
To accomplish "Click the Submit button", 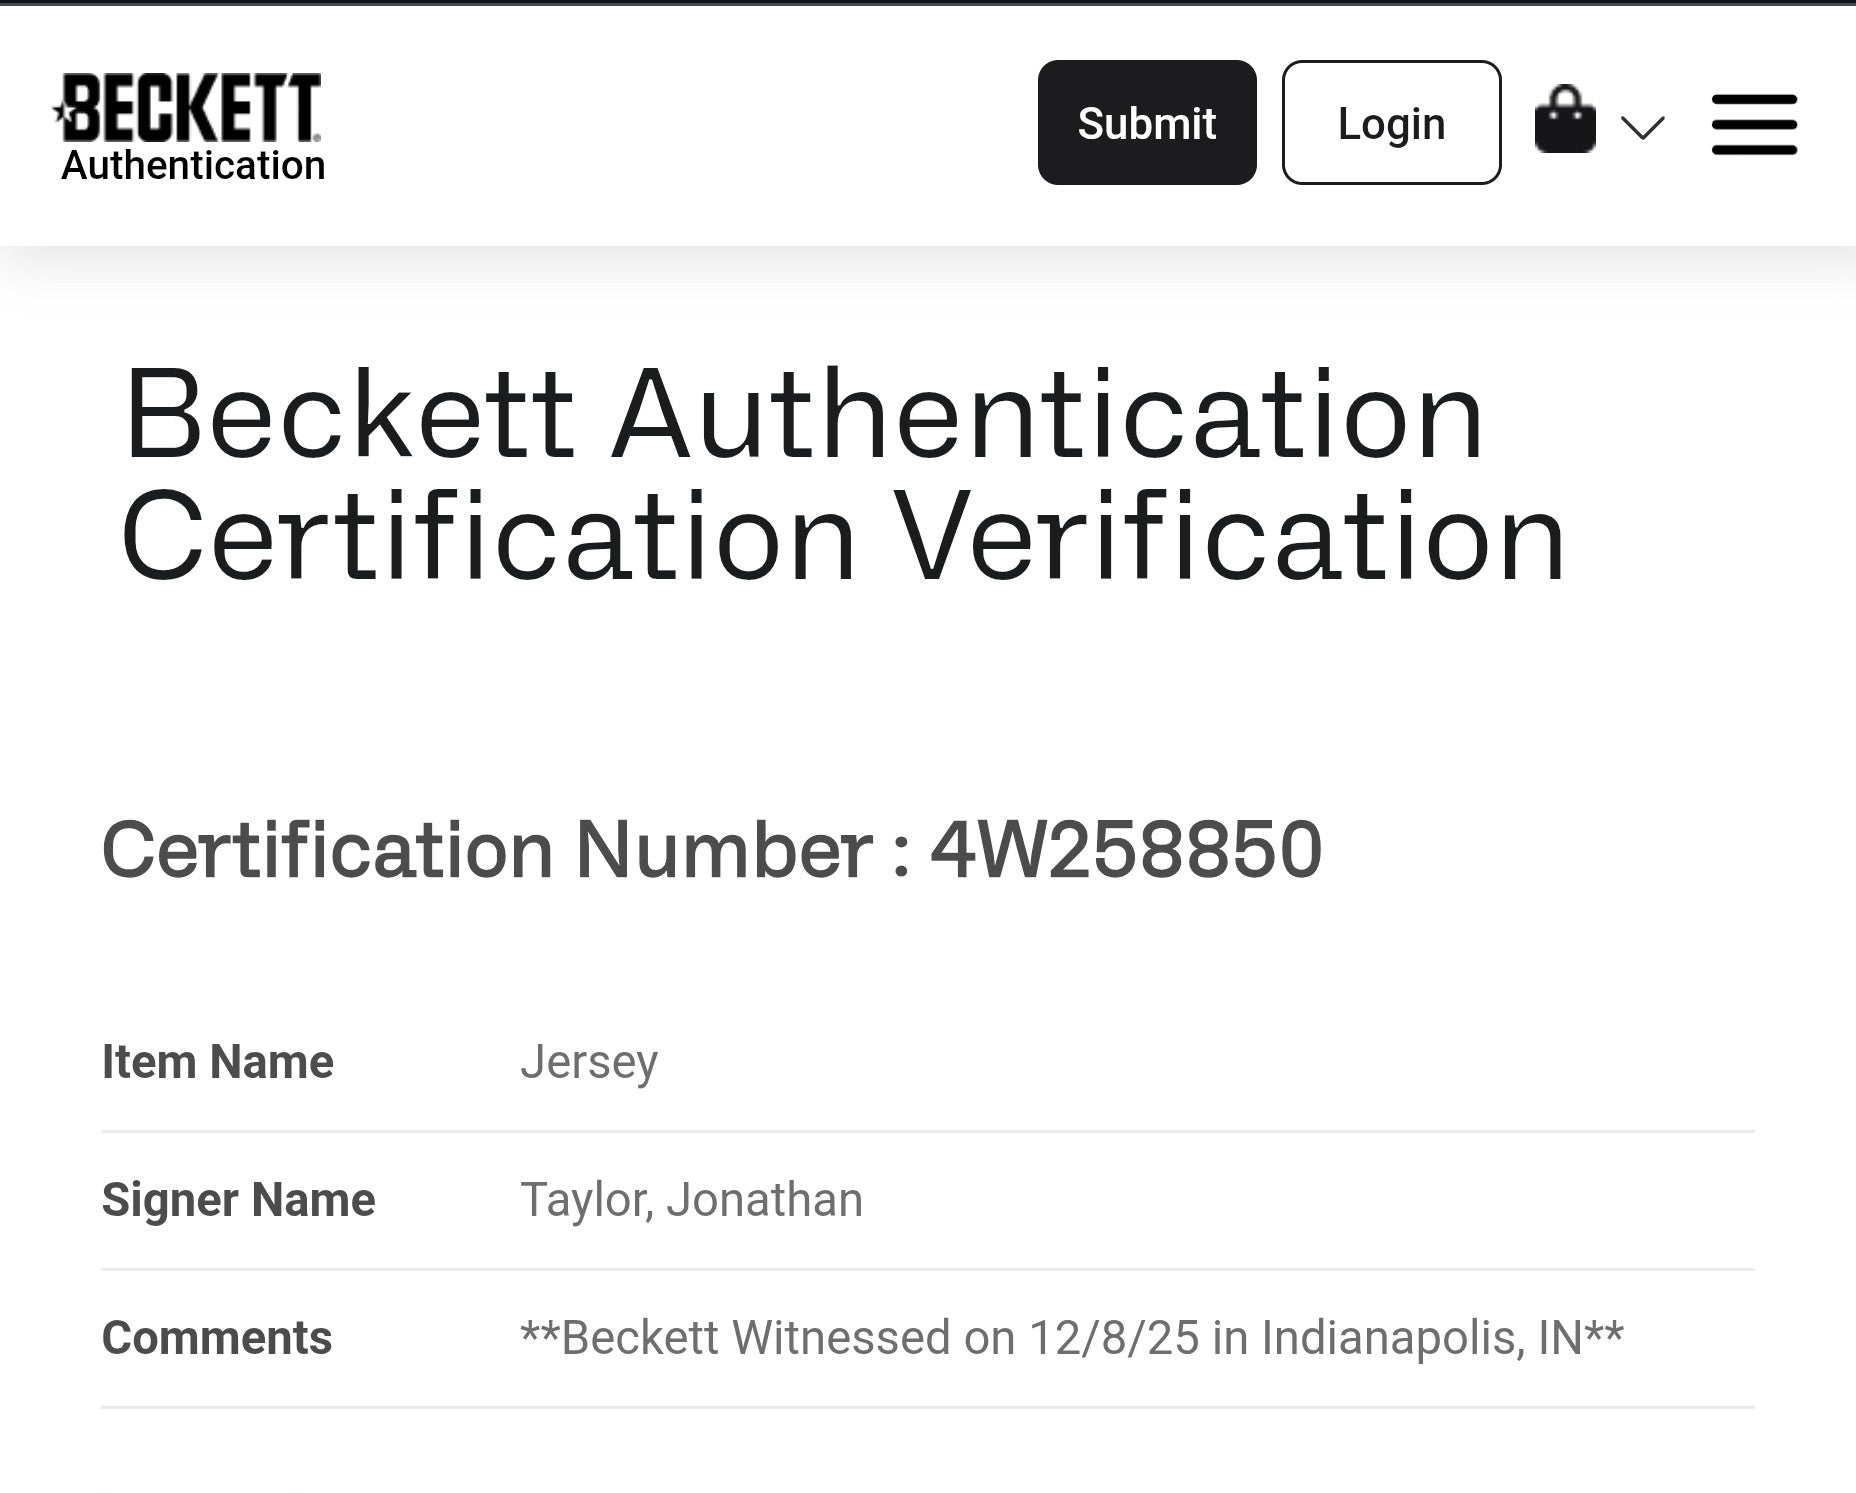I will point(1146,122).
